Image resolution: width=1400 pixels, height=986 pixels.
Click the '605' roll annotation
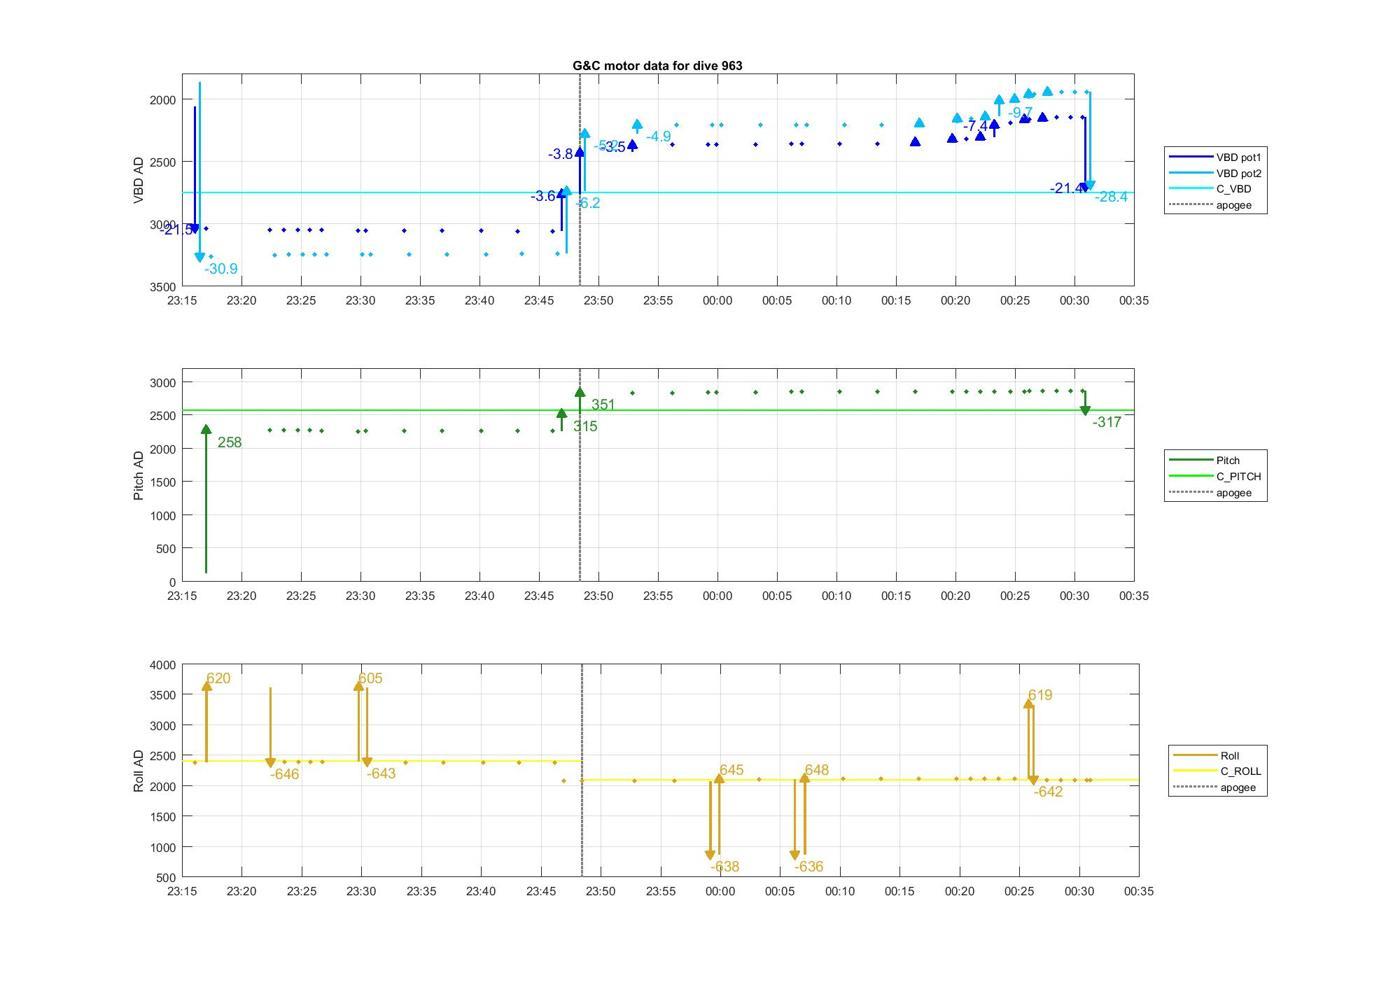click(x=370, y=678)
